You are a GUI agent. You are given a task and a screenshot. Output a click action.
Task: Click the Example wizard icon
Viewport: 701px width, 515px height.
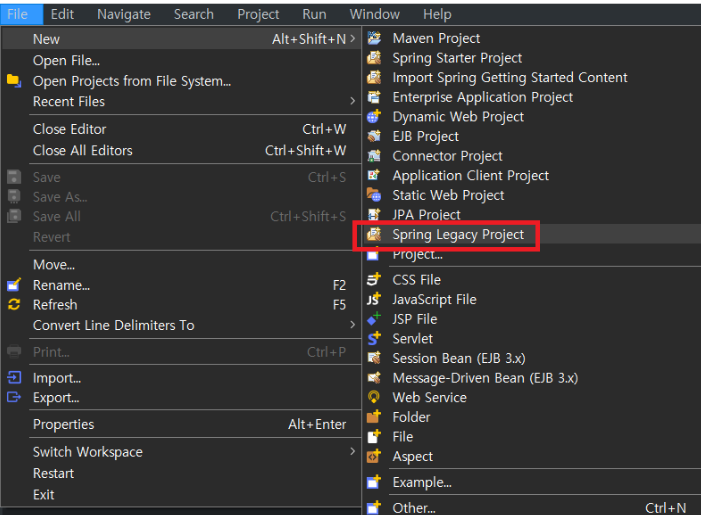374,482
